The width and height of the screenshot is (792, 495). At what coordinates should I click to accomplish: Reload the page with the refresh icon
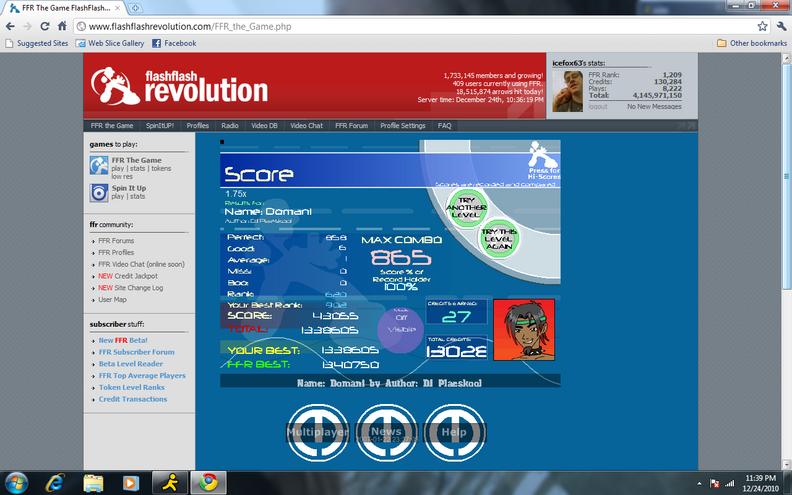pyautogui.click(x=44, y=26)
